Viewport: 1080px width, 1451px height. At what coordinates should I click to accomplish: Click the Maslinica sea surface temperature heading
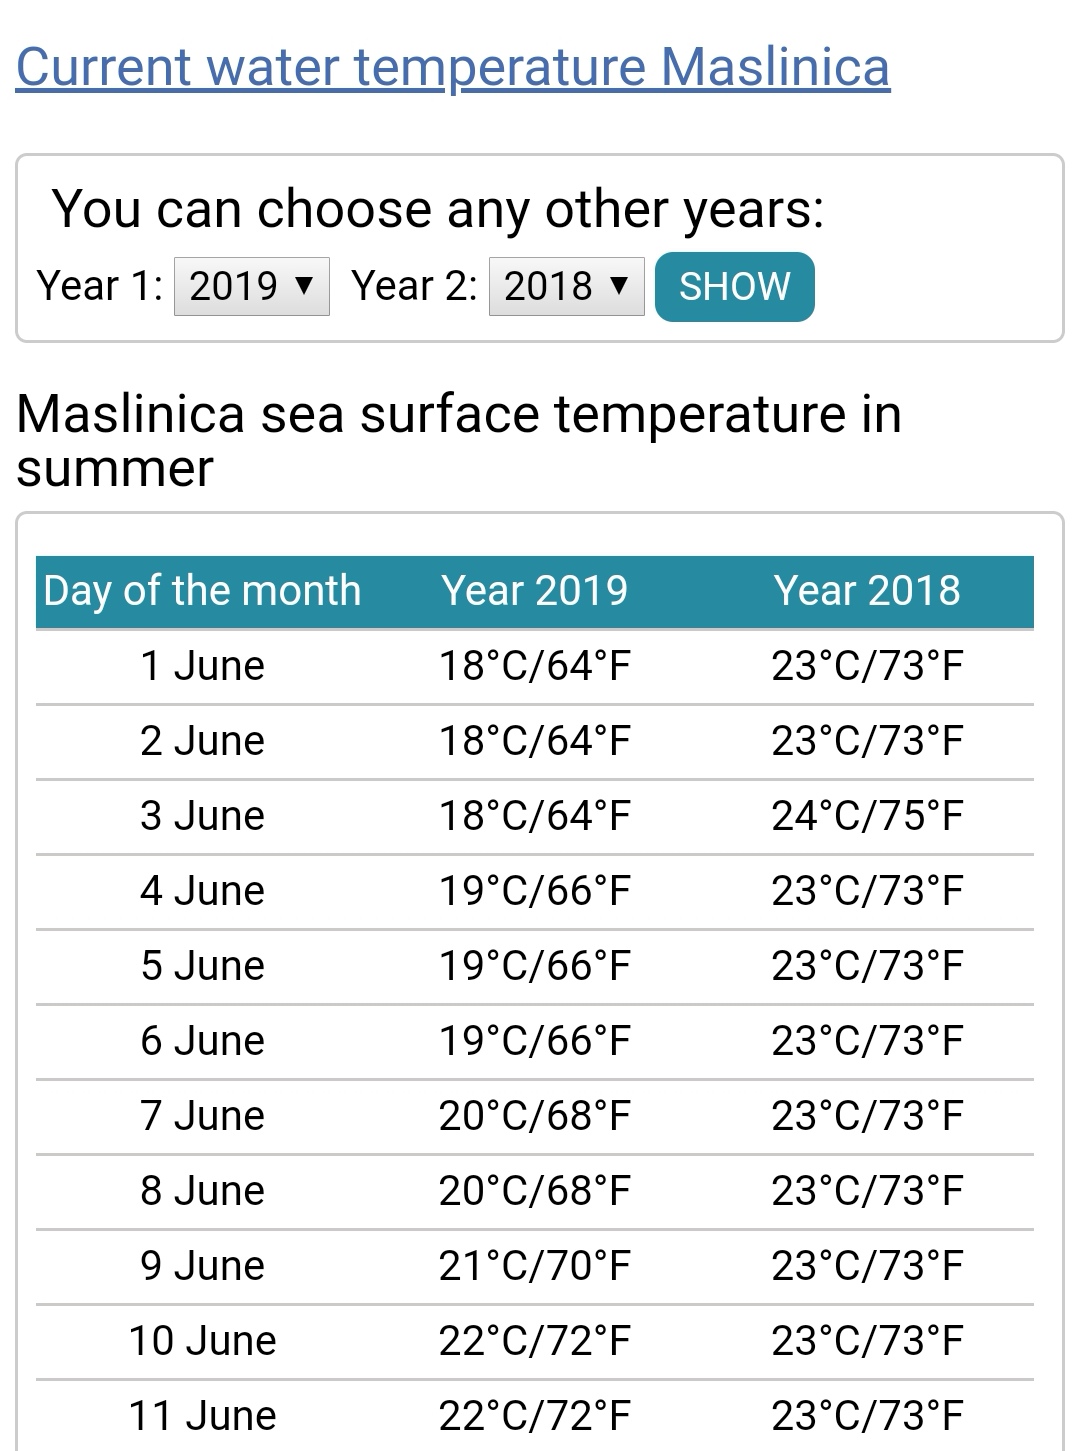[x=458, y=440]
